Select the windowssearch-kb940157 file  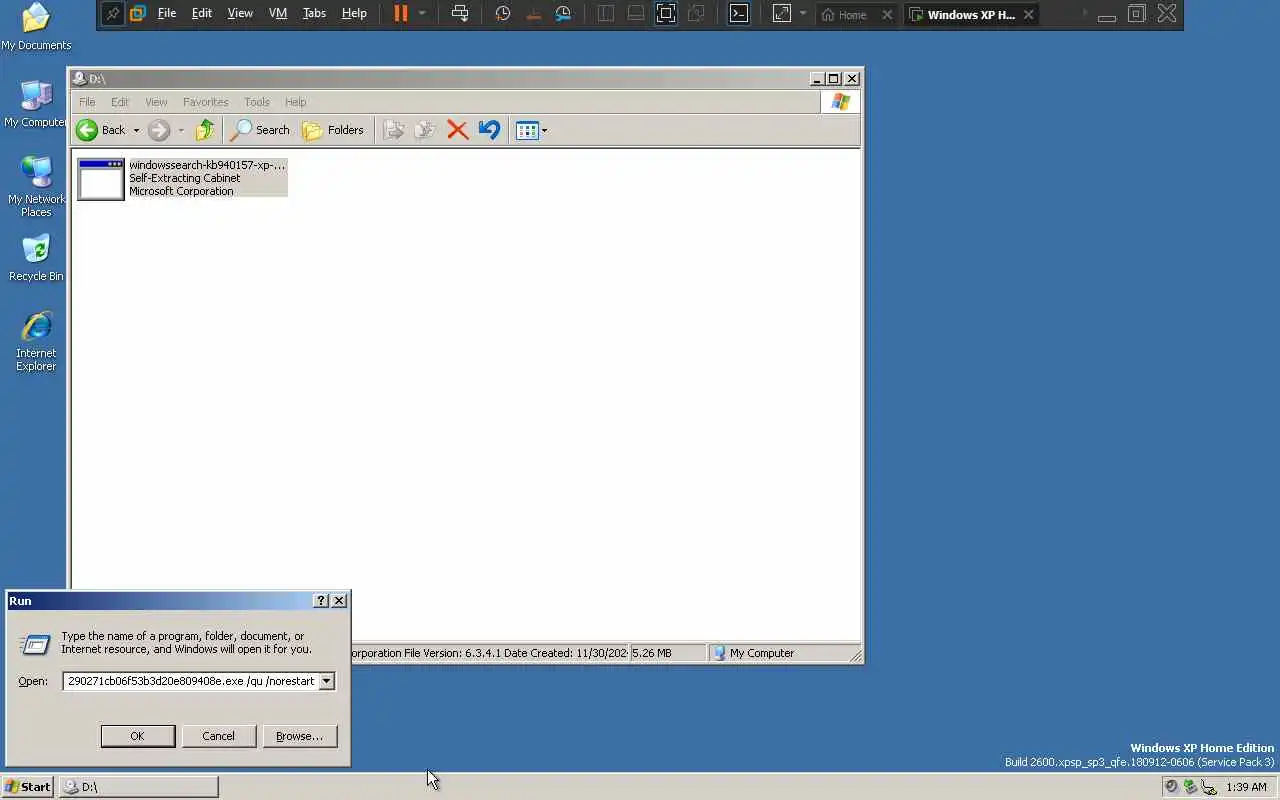pyautogui.click(x=182, y=178)
